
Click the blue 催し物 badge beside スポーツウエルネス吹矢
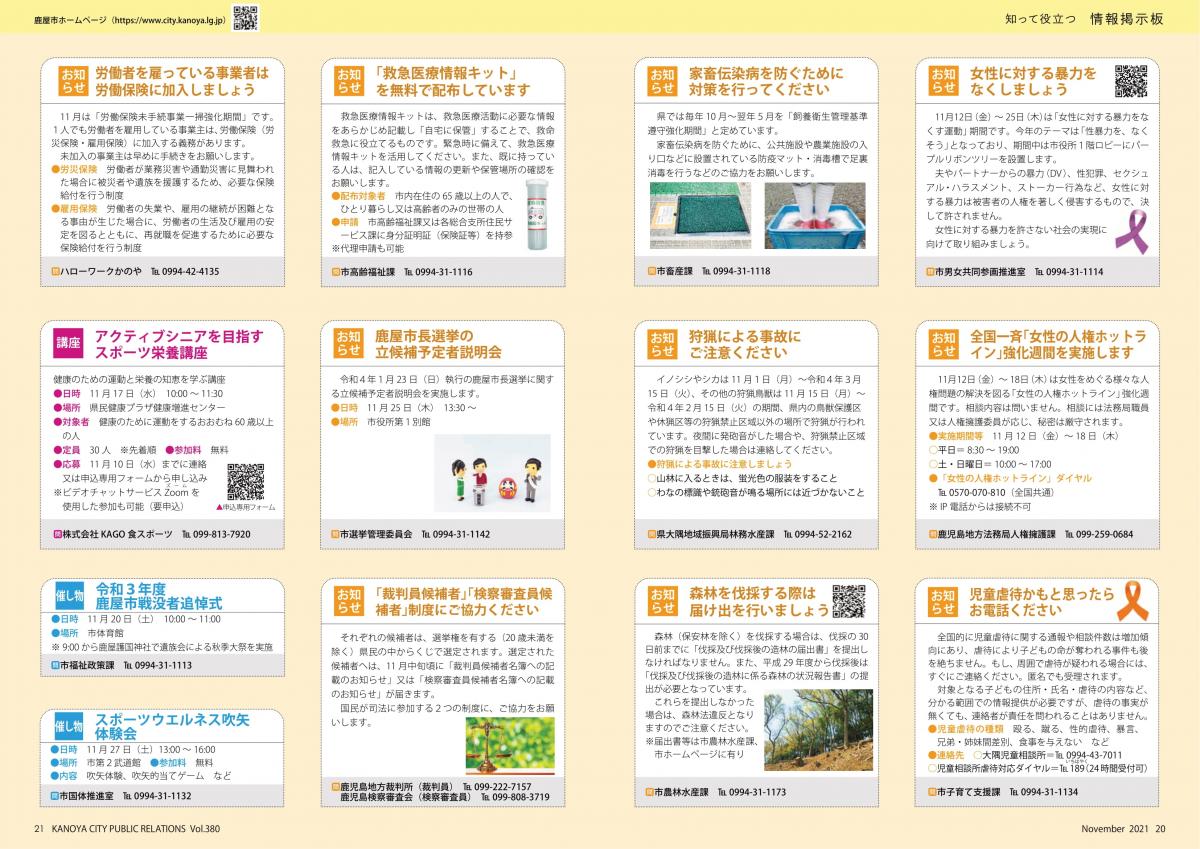[69, 726]
